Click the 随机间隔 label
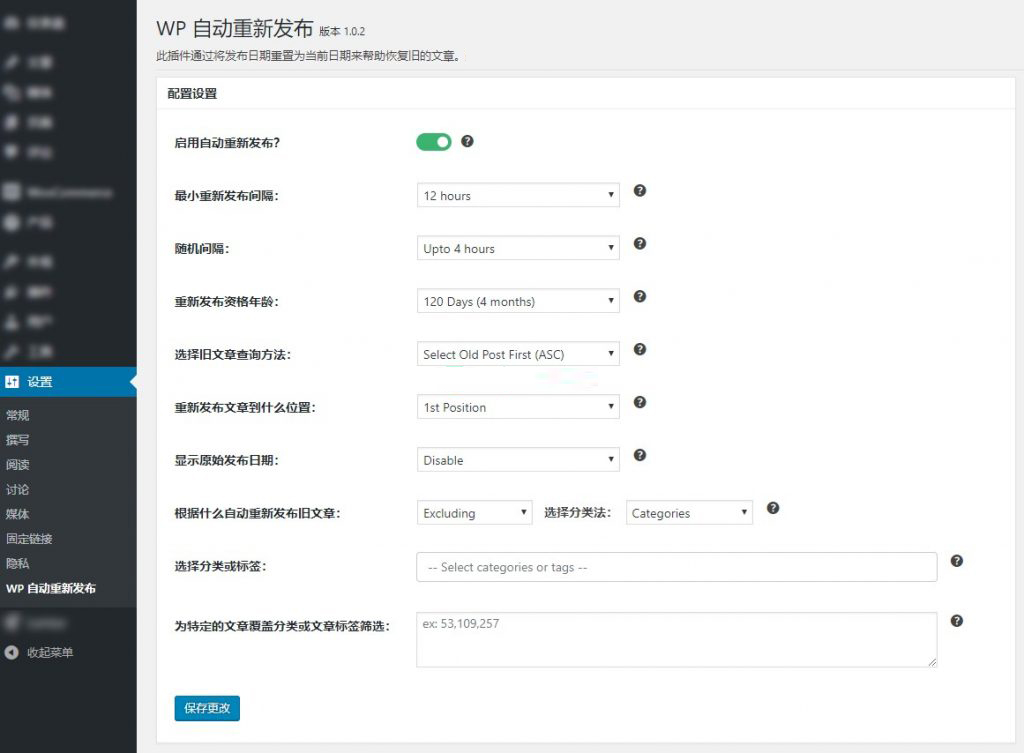This screenshot has width=1024, height=753. click(x=202, y=249)
